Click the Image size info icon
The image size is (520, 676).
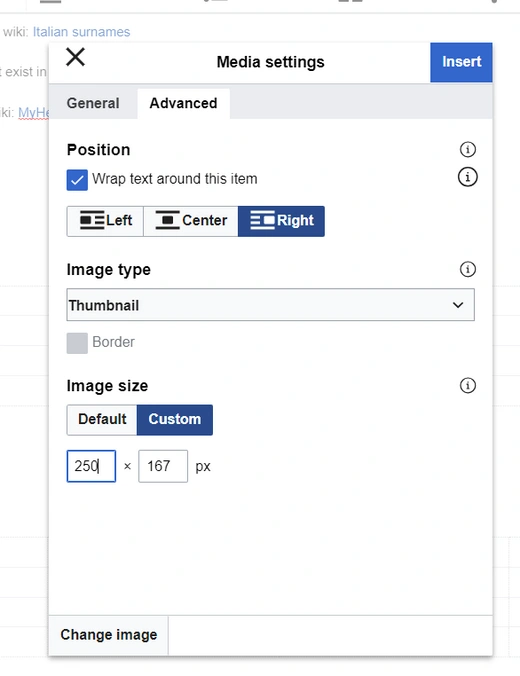pyautogui.click(x=468, y=385)
